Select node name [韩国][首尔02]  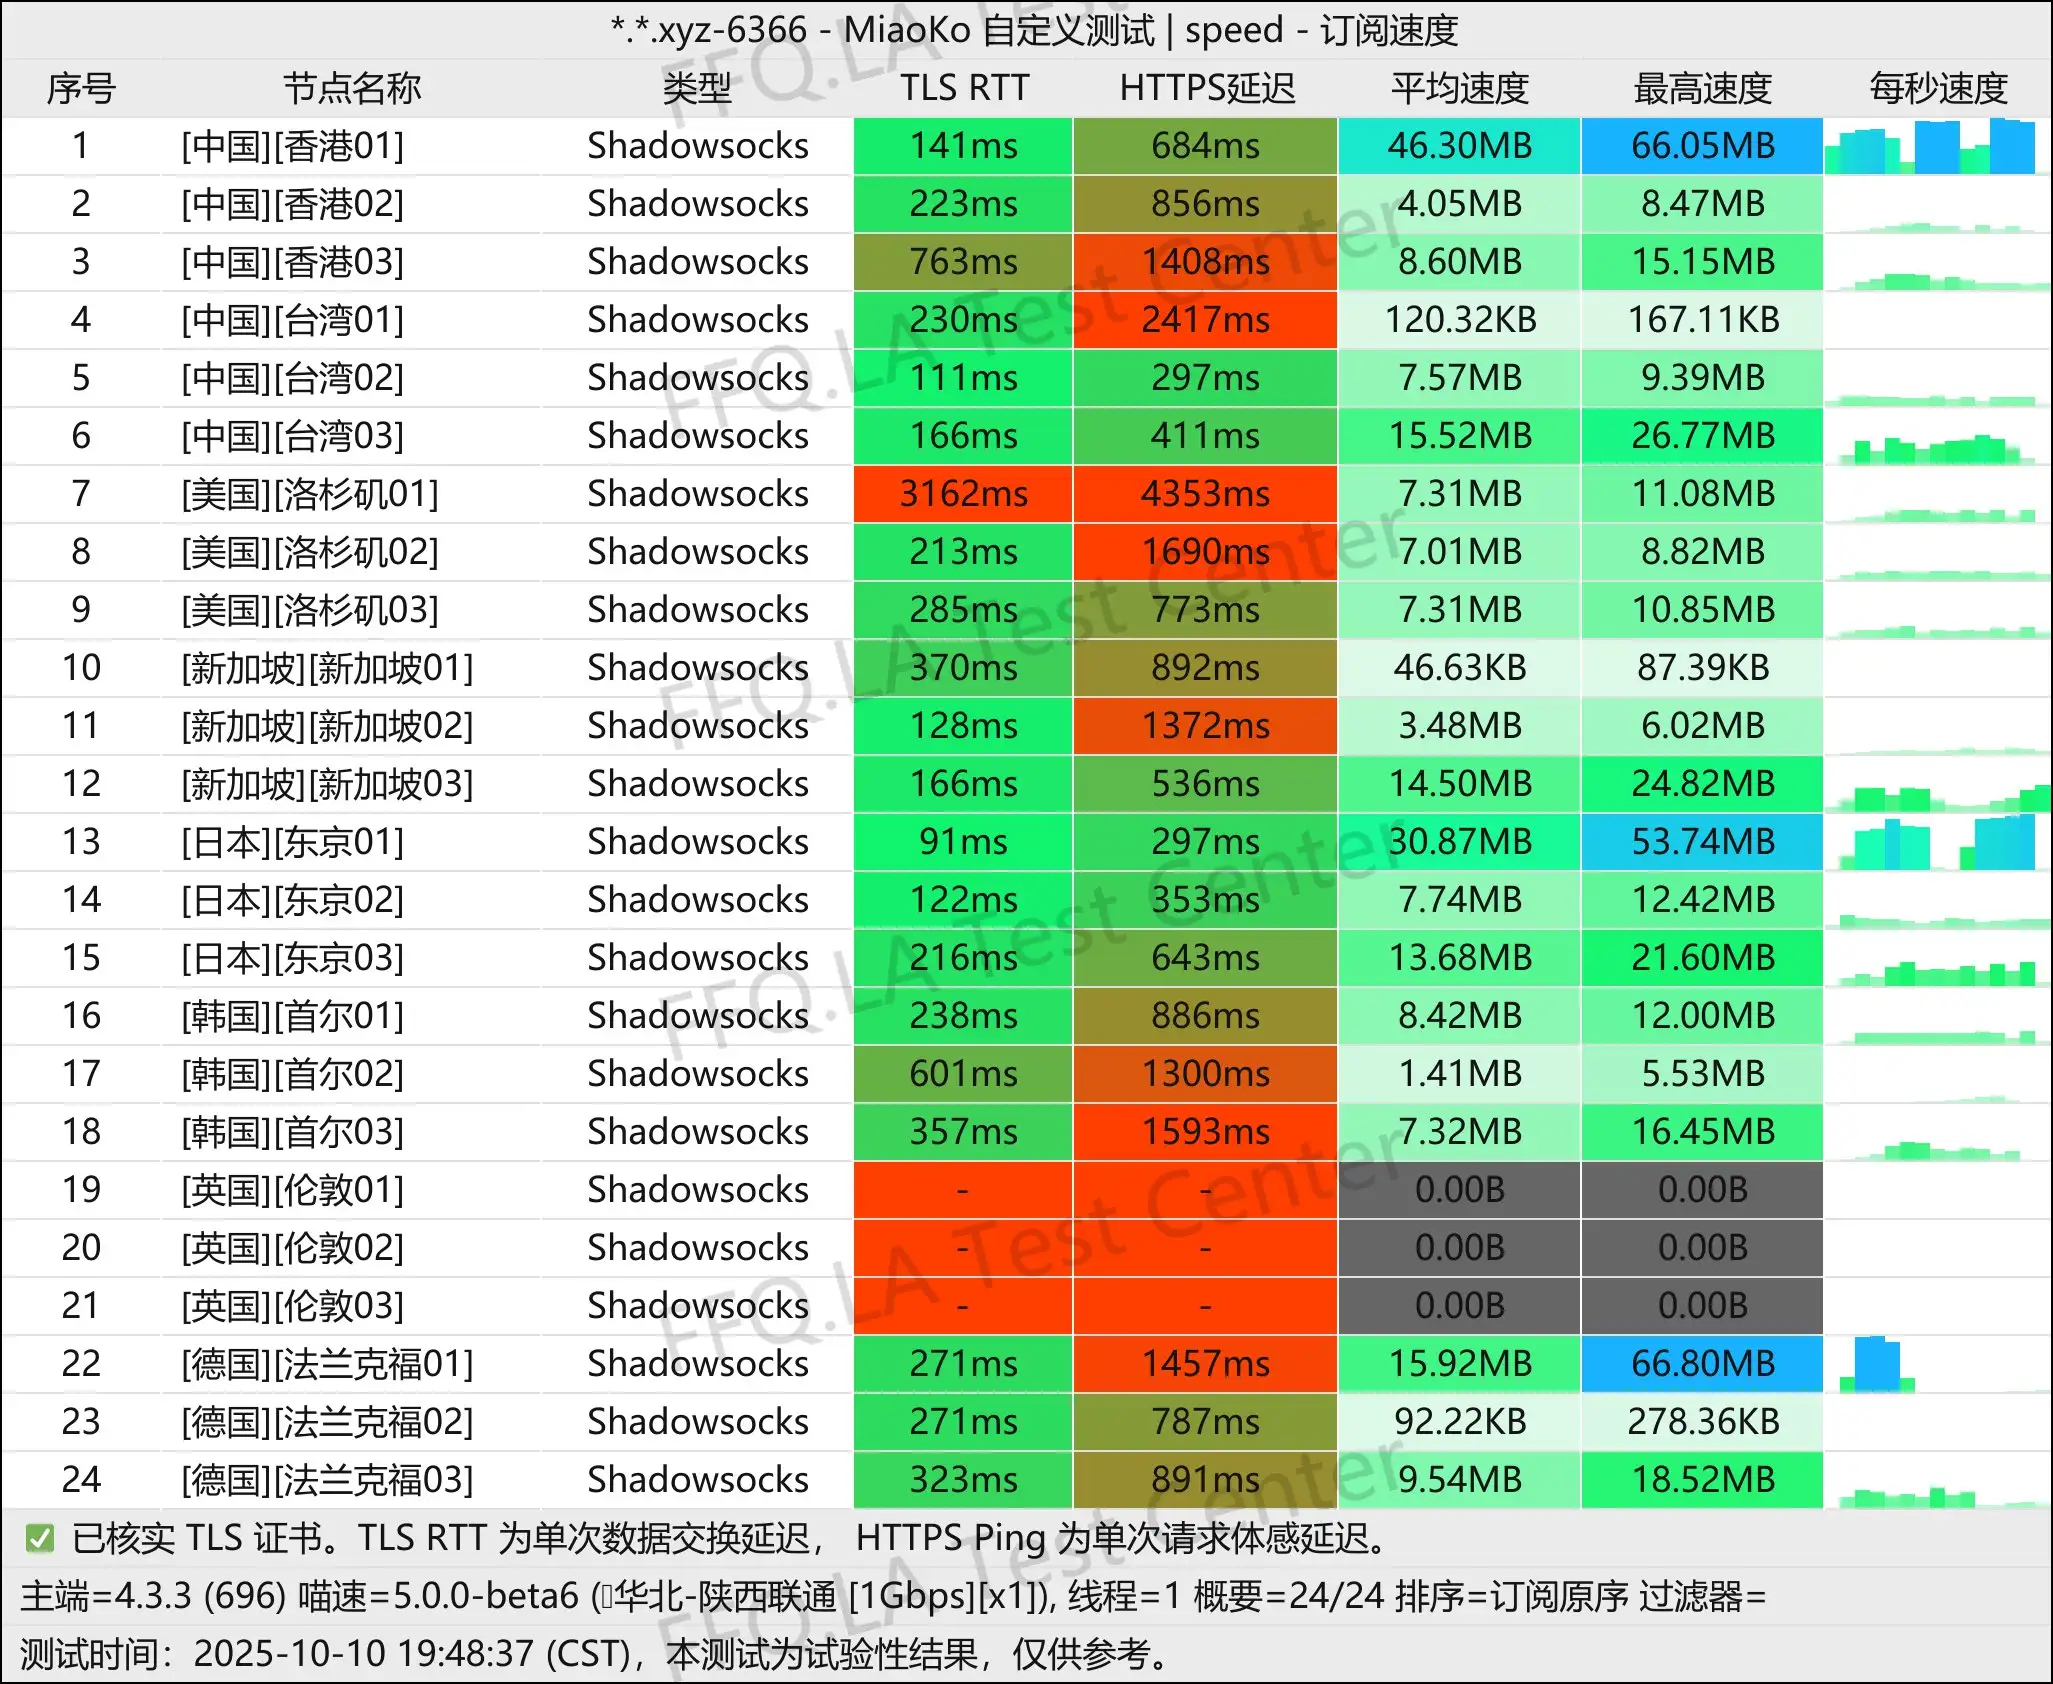click(292, 1074)
